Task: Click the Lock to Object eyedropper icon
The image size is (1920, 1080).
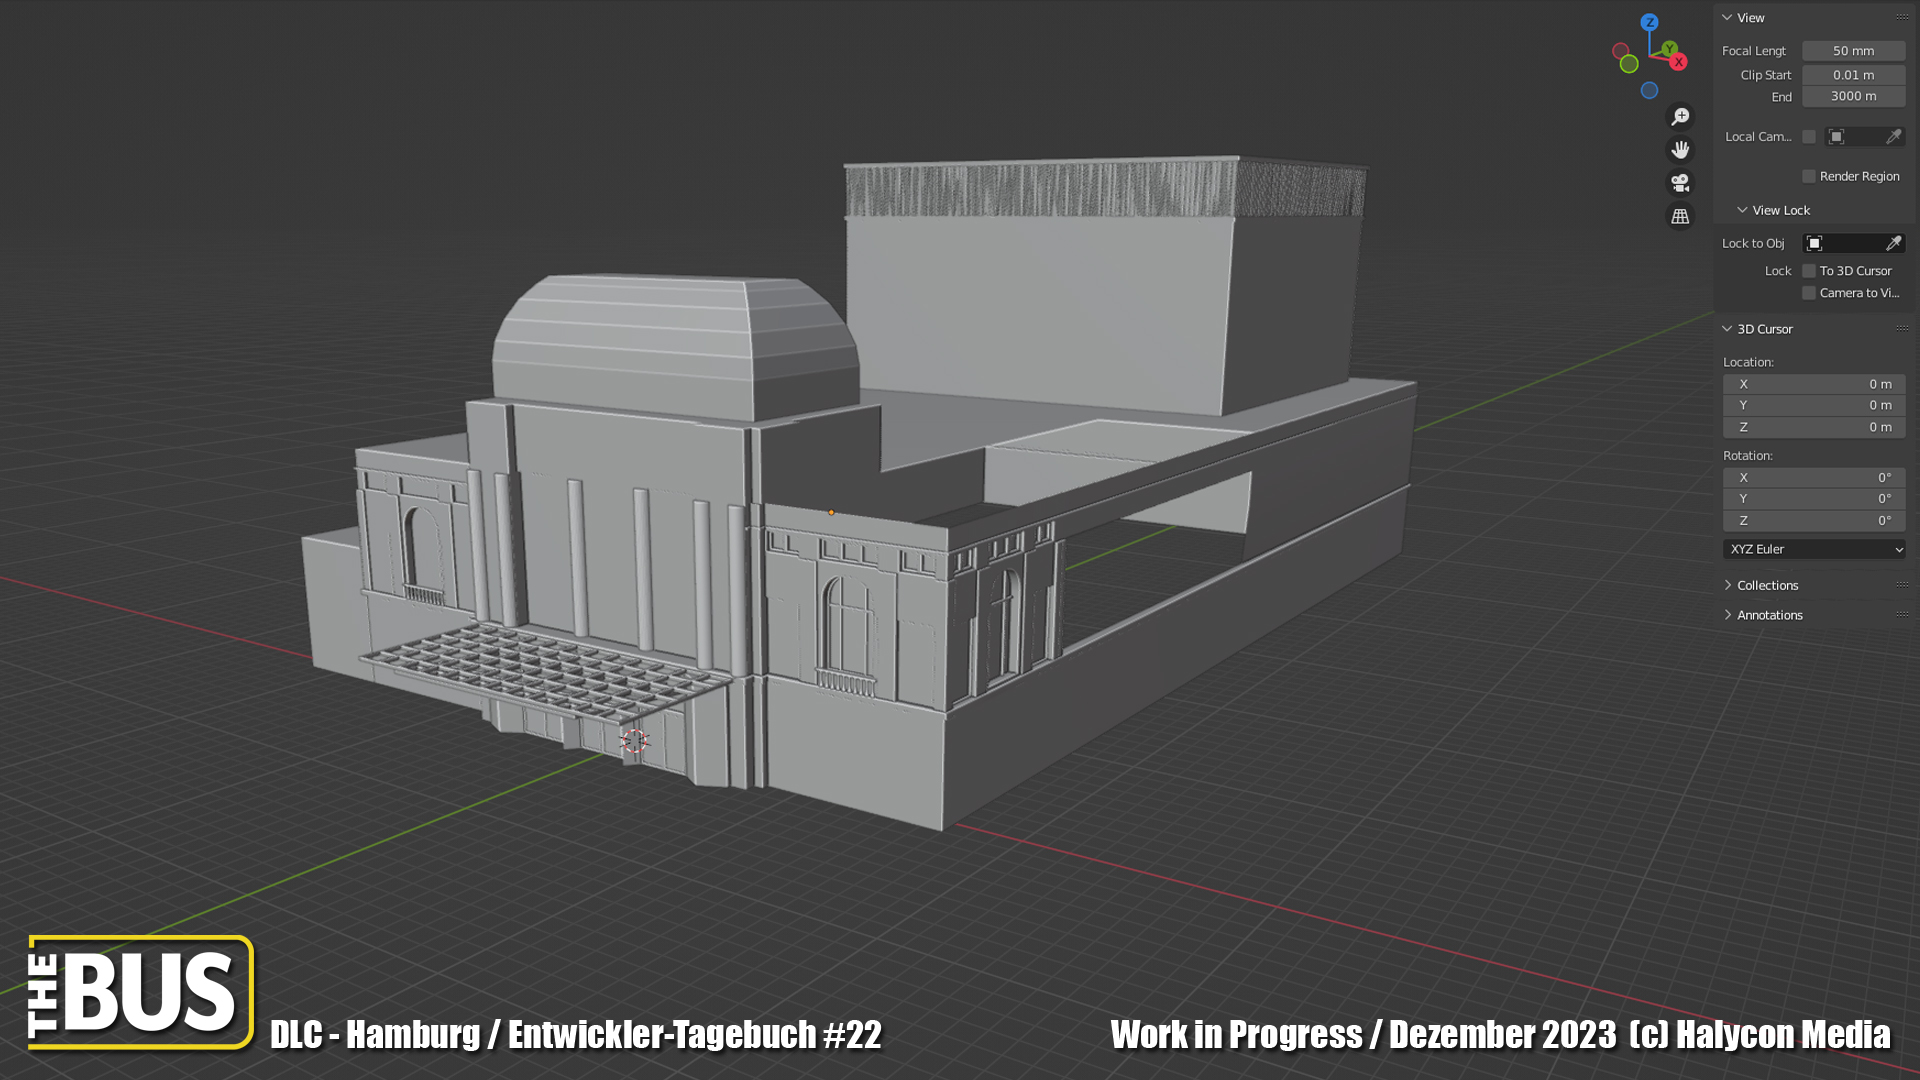Action: point(1893,243)
